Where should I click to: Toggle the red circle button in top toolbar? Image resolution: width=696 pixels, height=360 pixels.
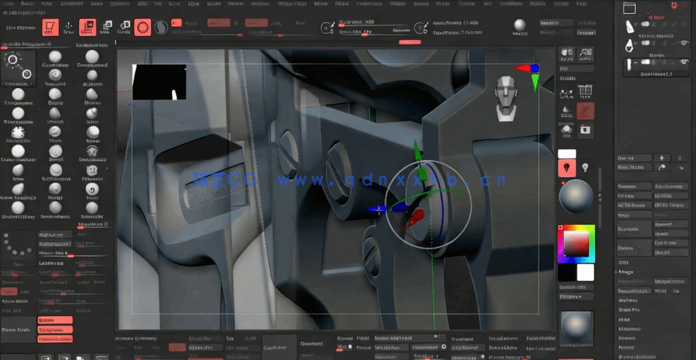[142, 28]
